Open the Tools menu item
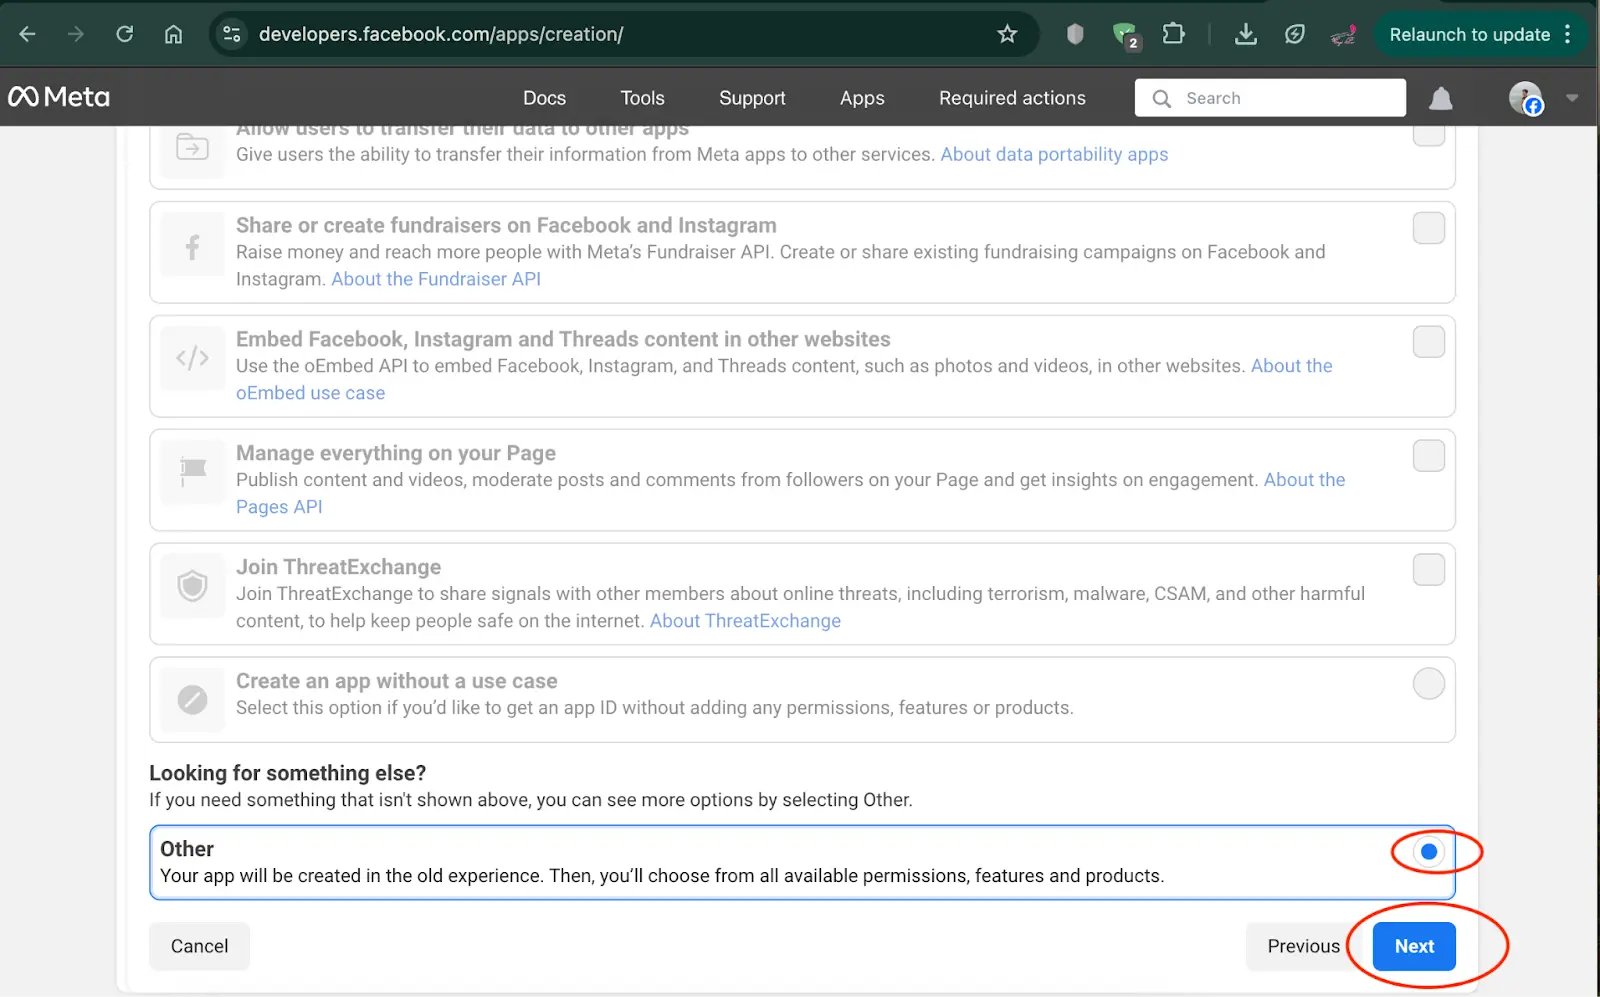This screenshot has width=1600, height=997. click(641, 98)
